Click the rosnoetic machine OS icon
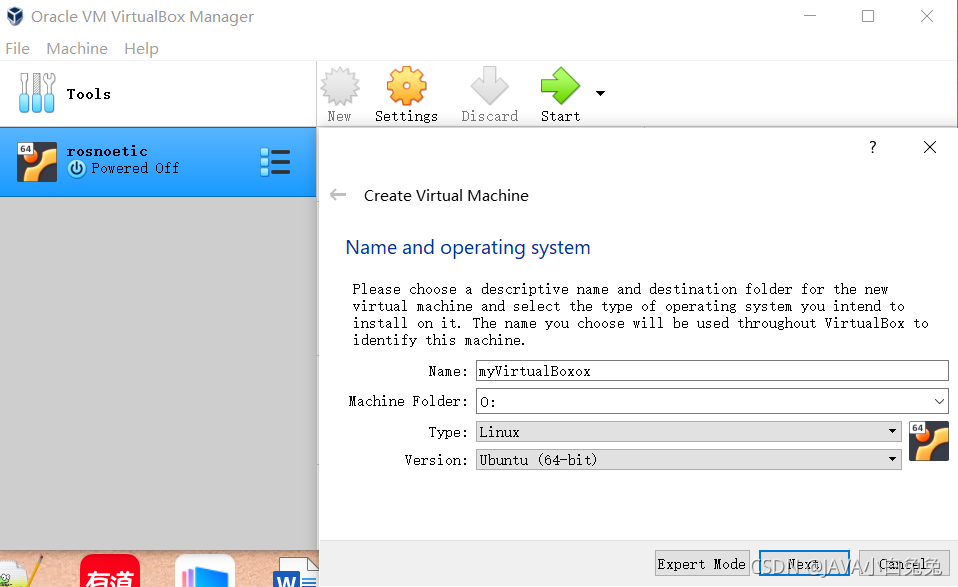The height and width of the screenshot is (587, 958). [x=37, y=162]
